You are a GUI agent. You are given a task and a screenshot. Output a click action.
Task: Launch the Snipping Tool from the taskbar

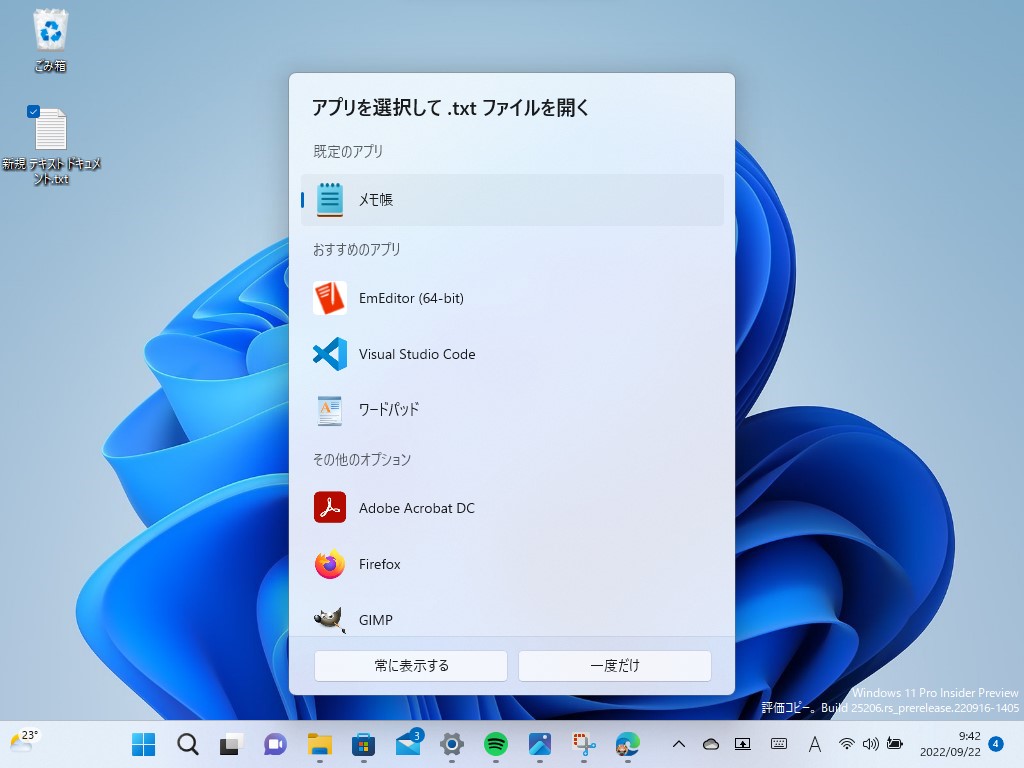[x=583, y=744]
